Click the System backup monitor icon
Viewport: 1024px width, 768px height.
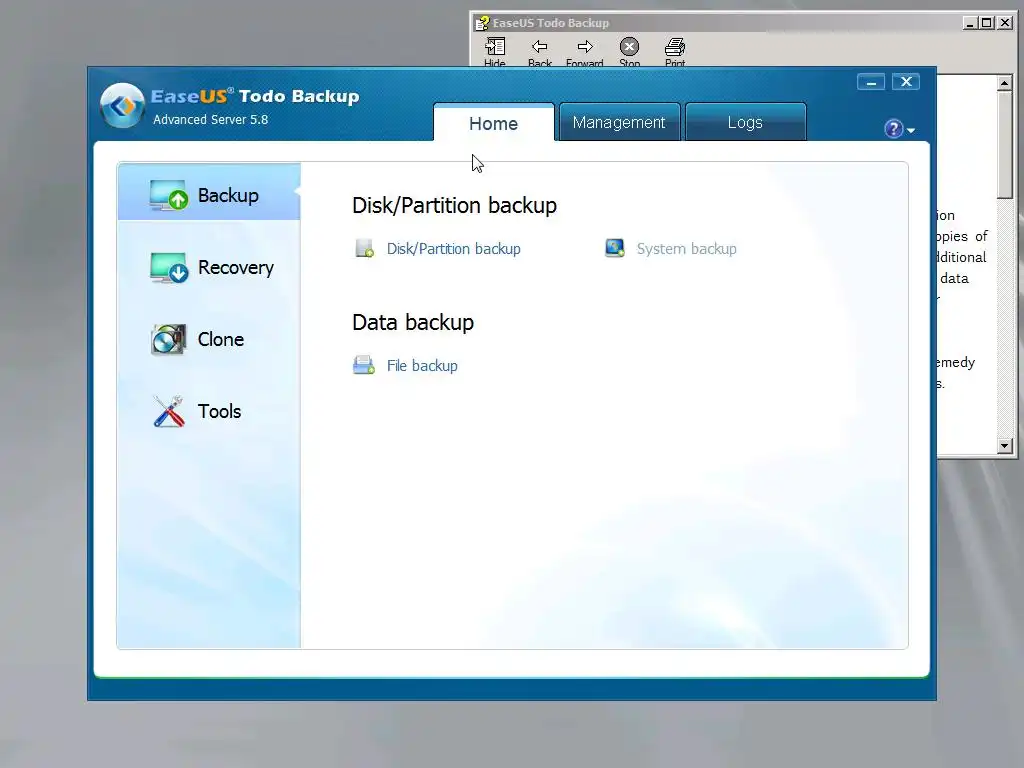click(x=615, y=248)
